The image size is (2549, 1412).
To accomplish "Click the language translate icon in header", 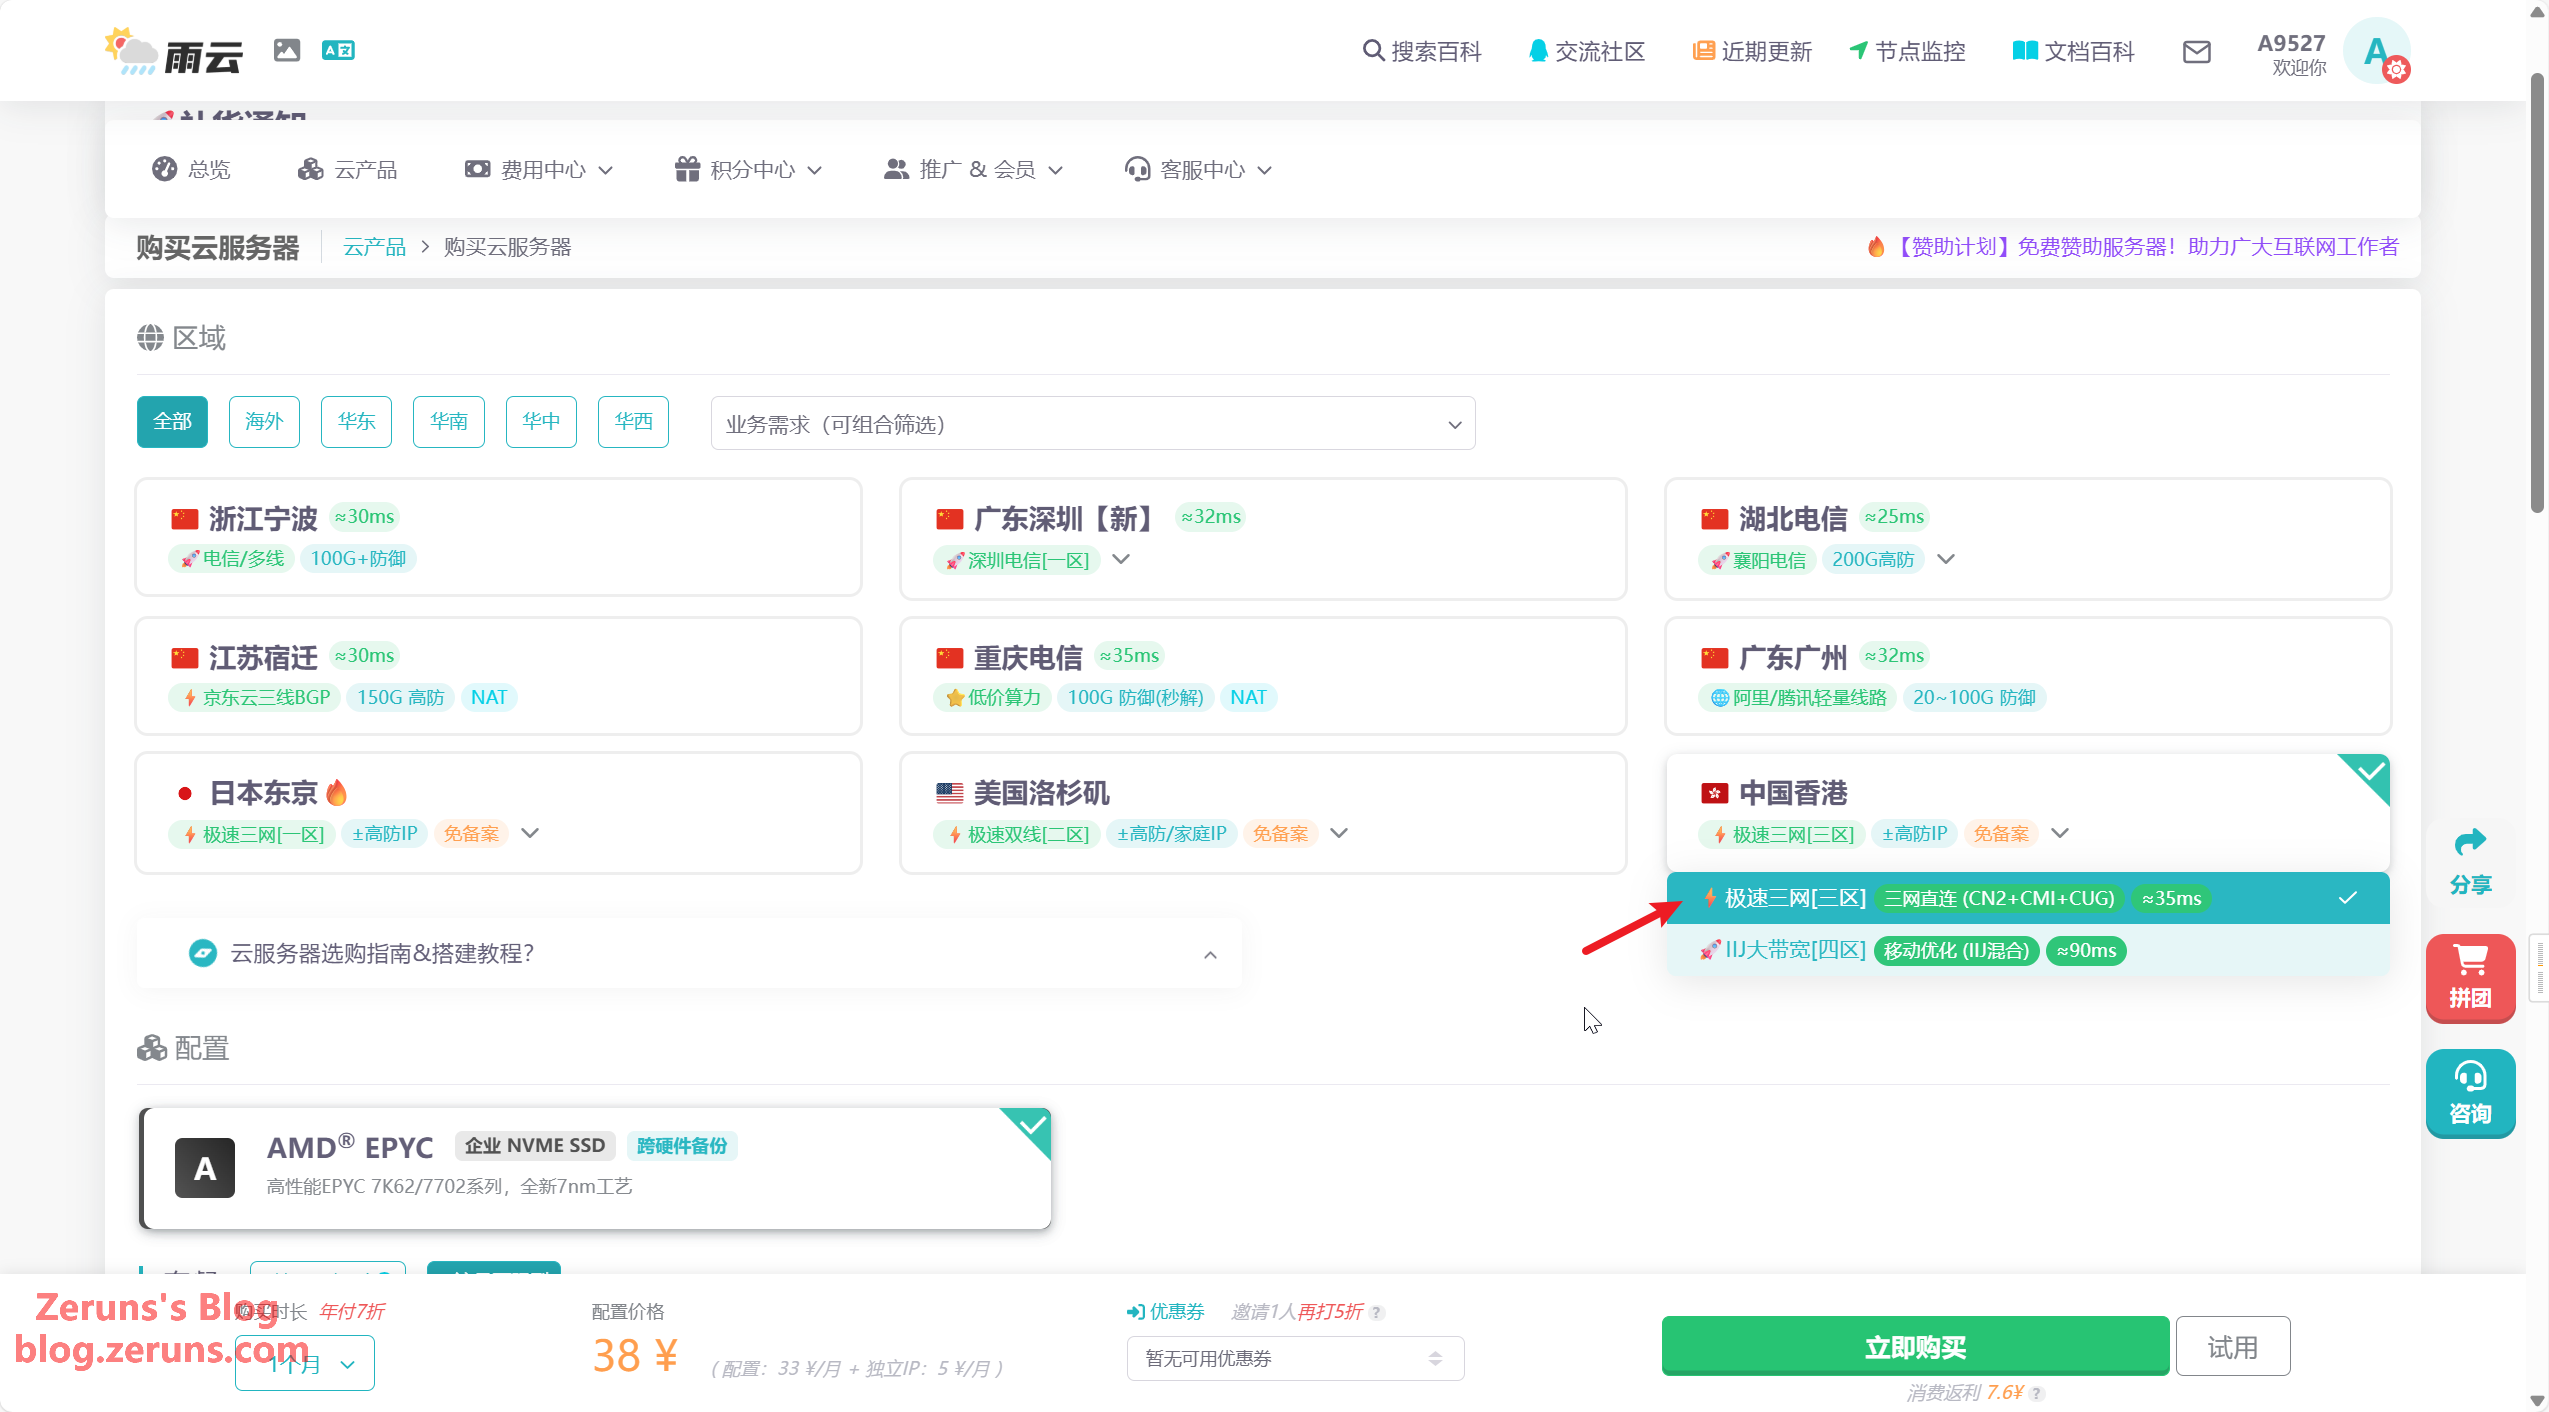I will [338, 50].
